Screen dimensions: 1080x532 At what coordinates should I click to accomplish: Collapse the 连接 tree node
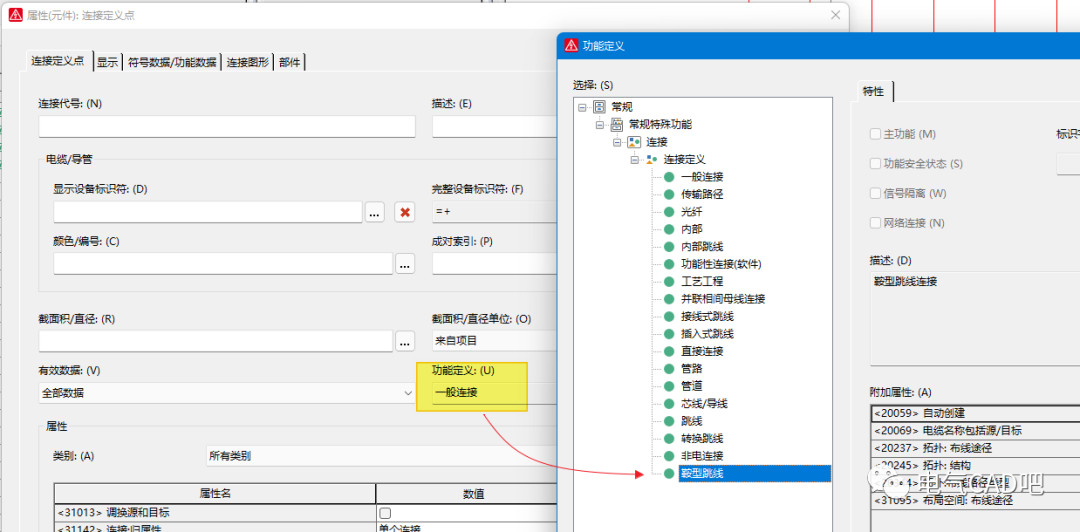[x=616, y=142]
